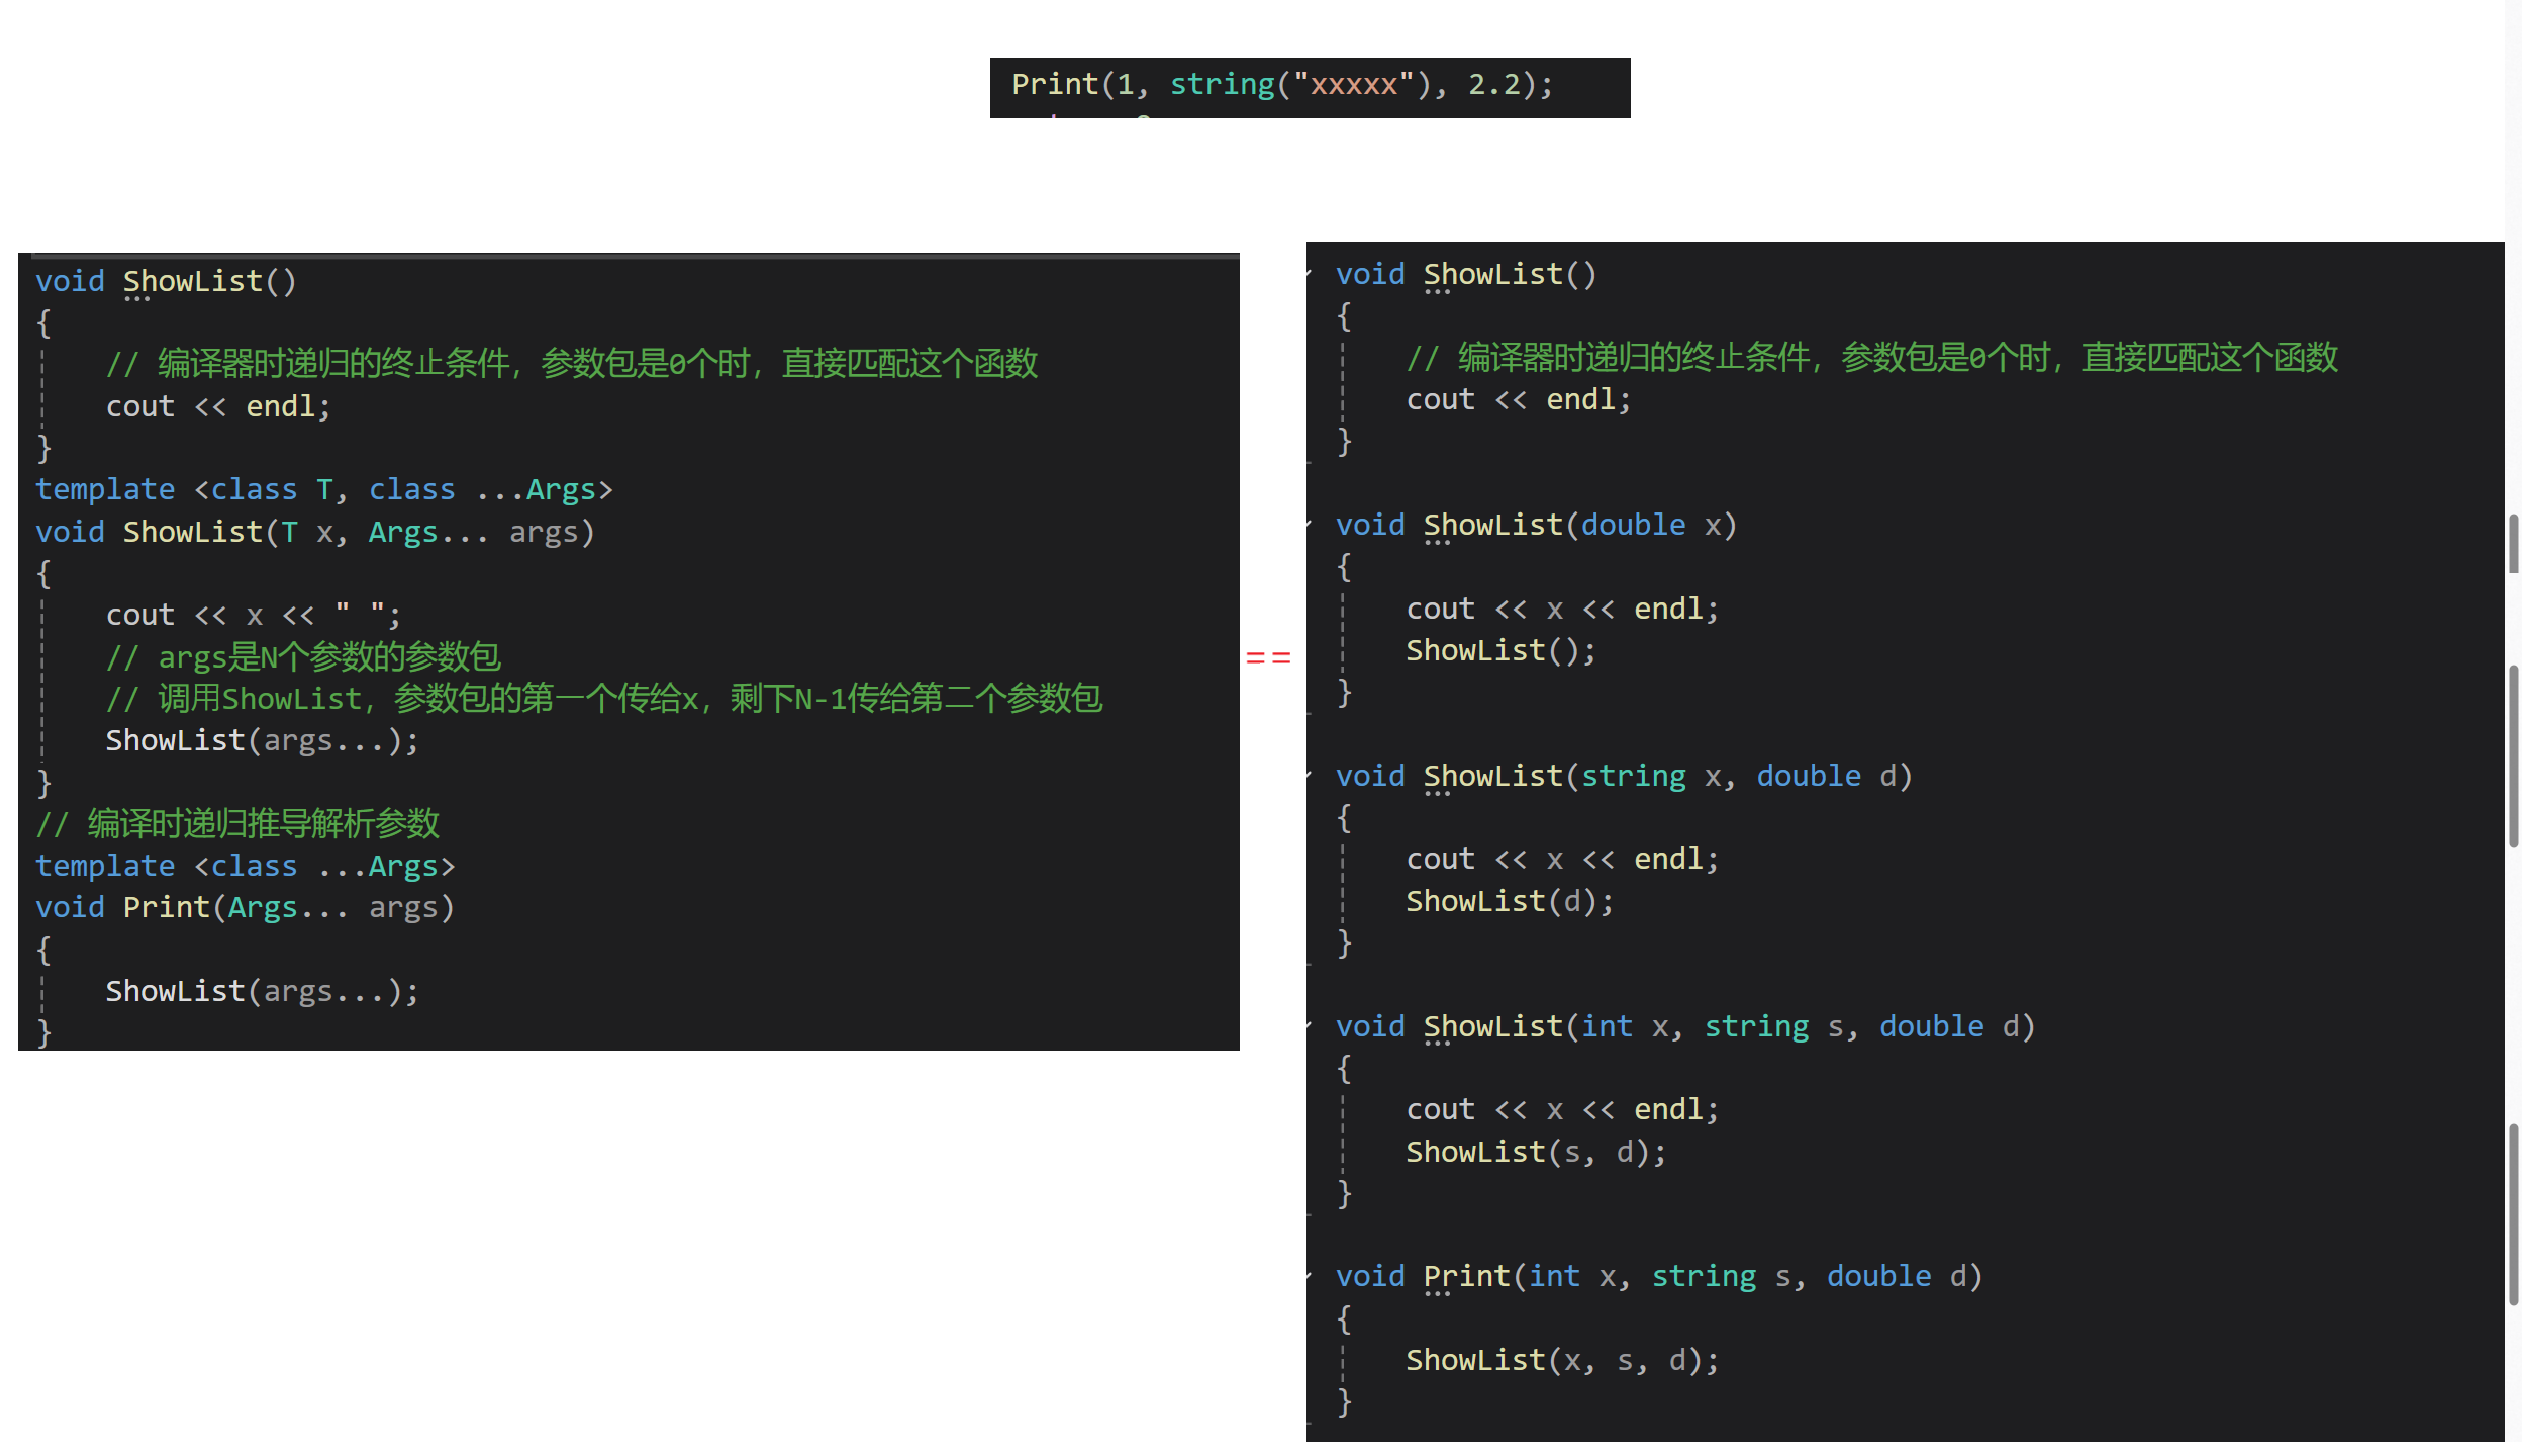Click the Print(1, string("xxxxx"), 2.2) code snippet
Image resolution: width=2522 pixels, height=1442 pixels.
1281,84
